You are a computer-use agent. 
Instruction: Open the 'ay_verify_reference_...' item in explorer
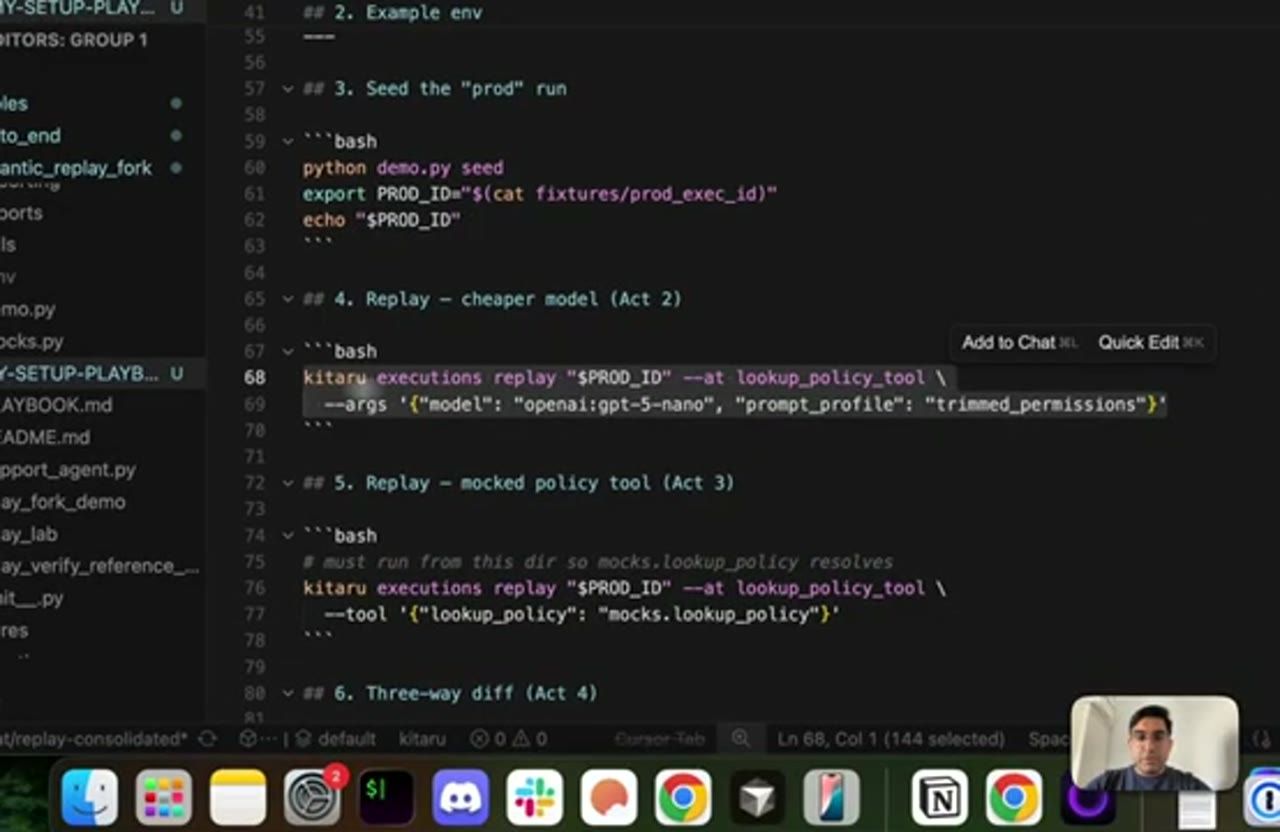pos(100,565)
